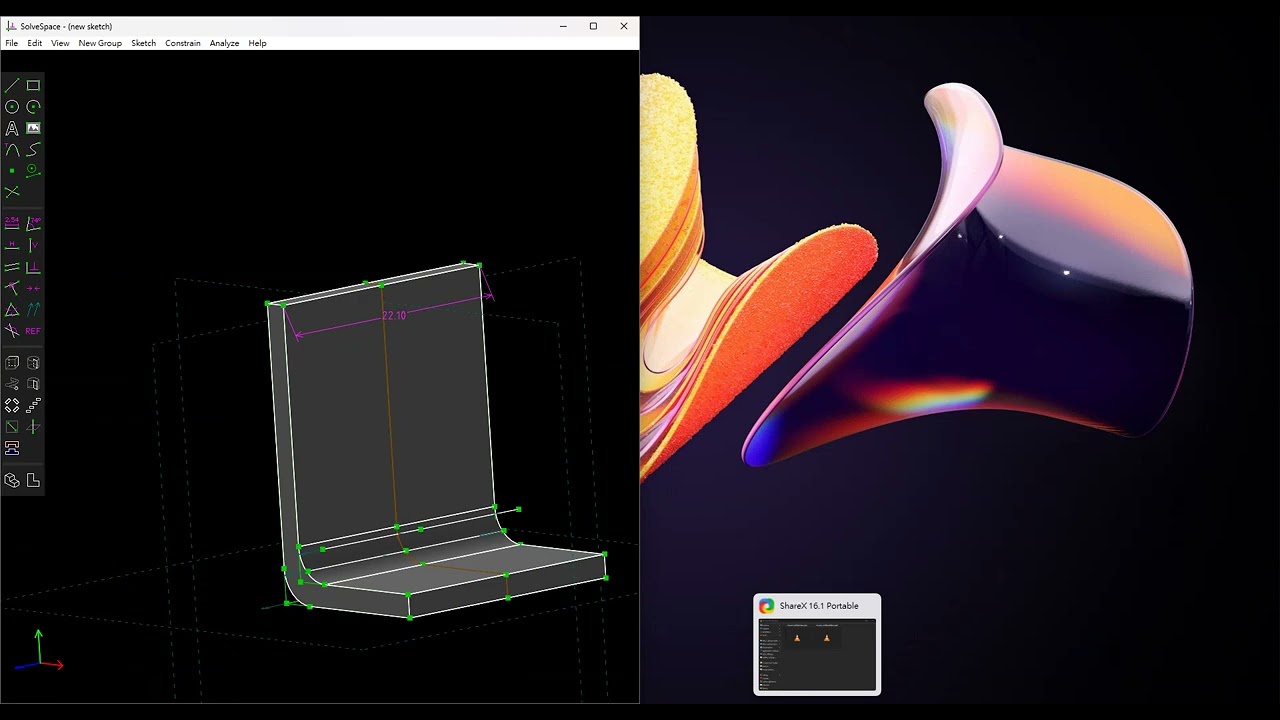
Task: Select the Arc of a Circle tool
Action: click(33, 107)
